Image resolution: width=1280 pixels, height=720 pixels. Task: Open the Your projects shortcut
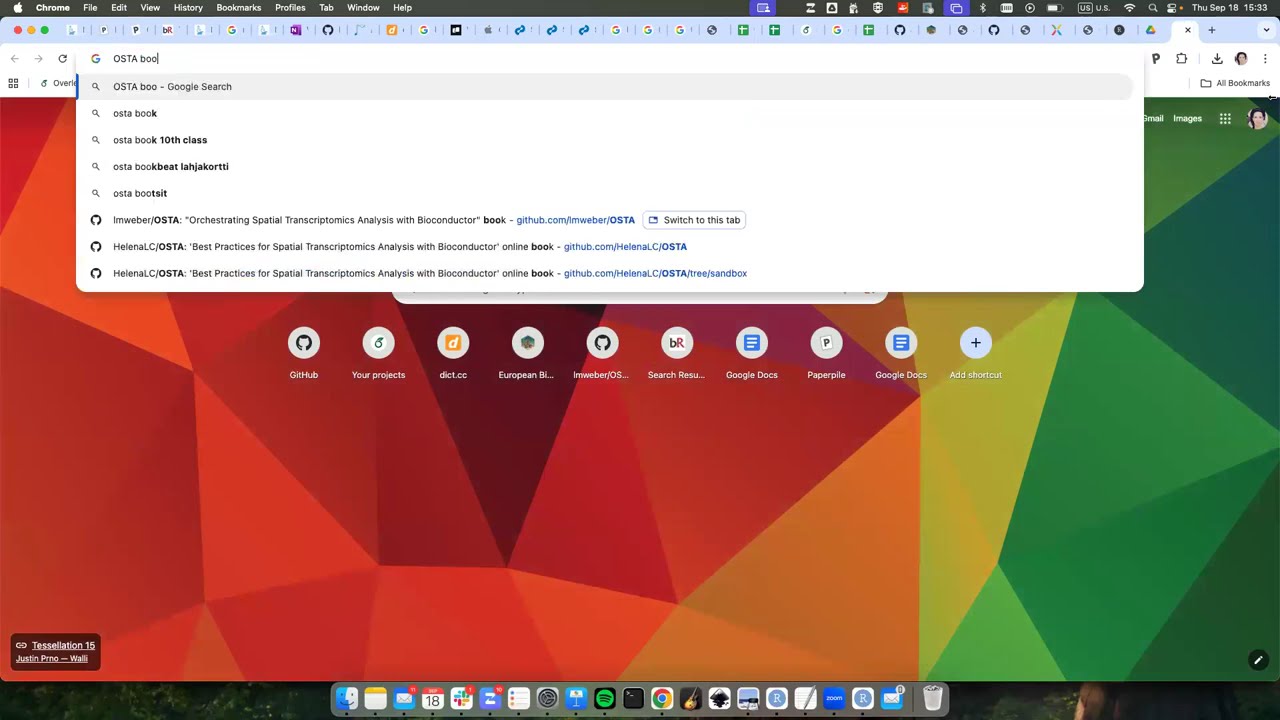(x=378, y=354)
